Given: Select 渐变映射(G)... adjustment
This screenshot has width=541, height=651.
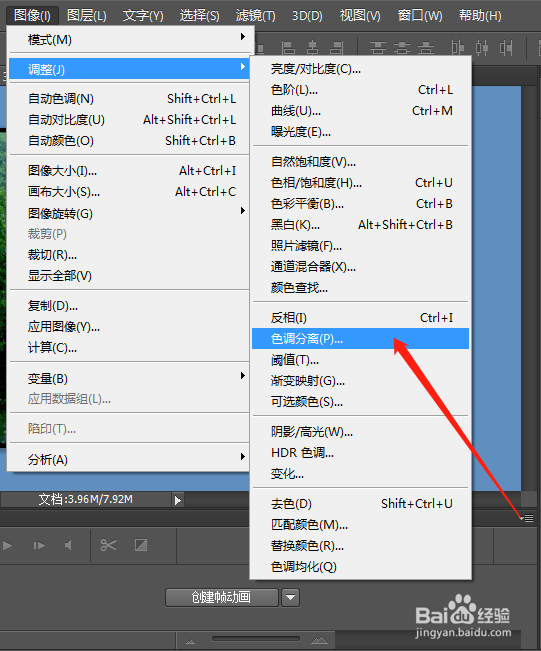Looking at the screenshot, I should click(360, 381).
